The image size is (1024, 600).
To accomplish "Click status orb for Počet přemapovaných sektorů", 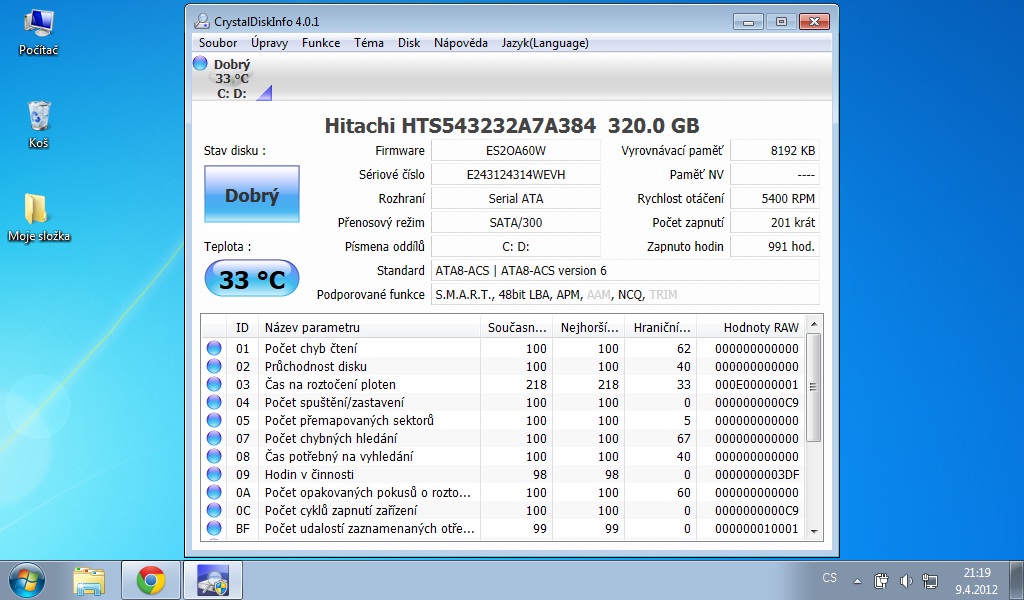I will 214,420.
